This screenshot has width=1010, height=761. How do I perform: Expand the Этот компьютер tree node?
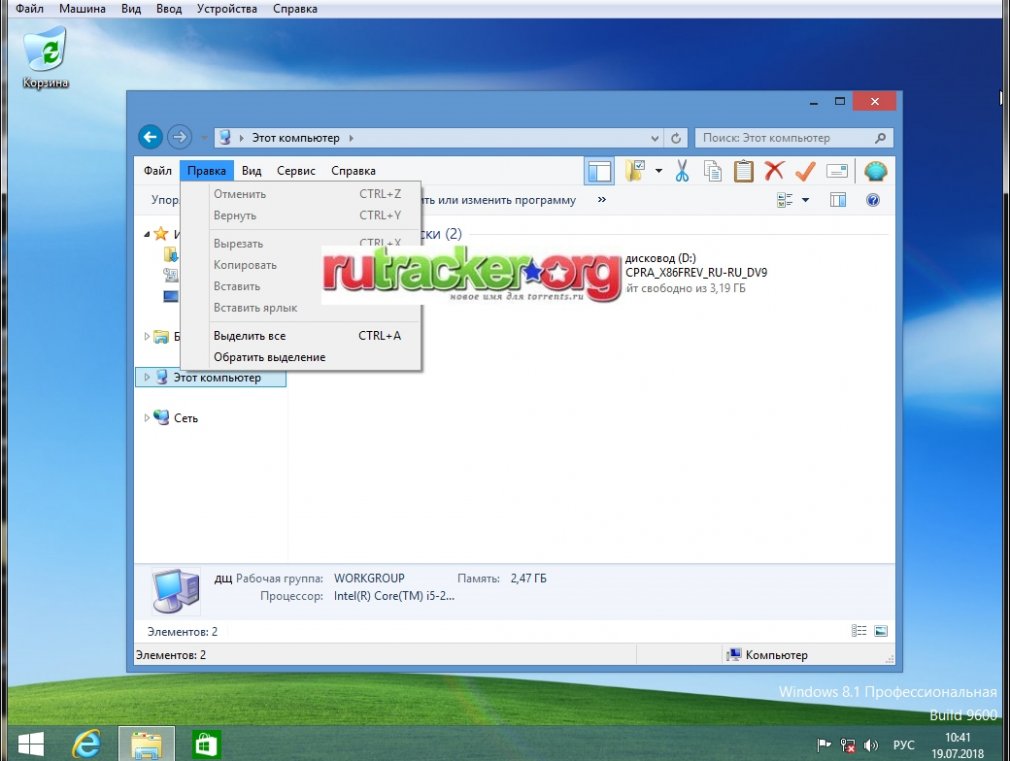click(147, 377)
